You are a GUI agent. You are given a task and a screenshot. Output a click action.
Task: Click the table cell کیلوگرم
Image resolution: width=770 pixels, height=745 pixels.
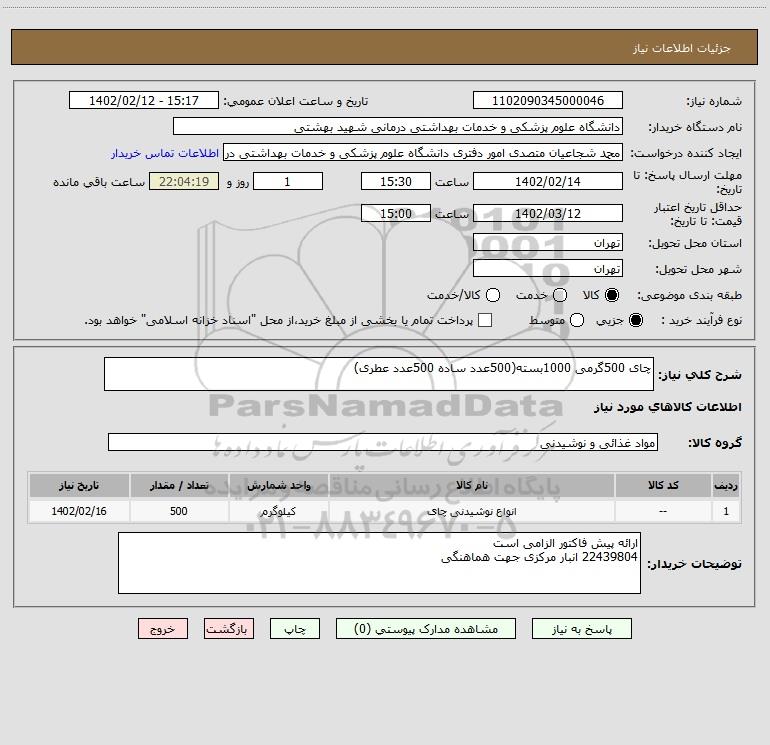coord(278,511)
